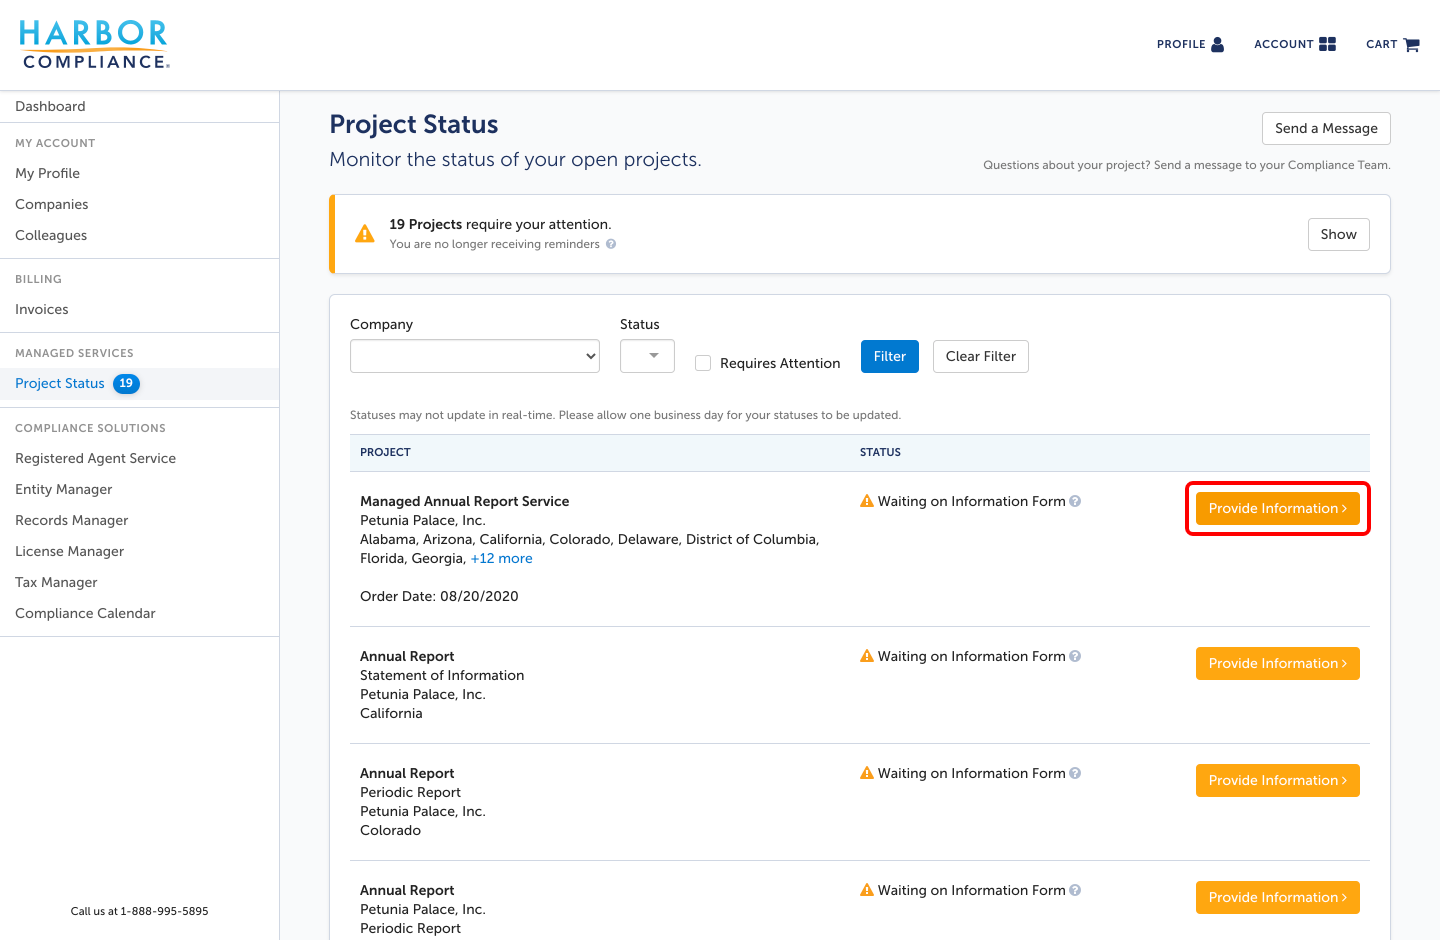Click warning icon for Colorado annual report status

tap(867, 773)
